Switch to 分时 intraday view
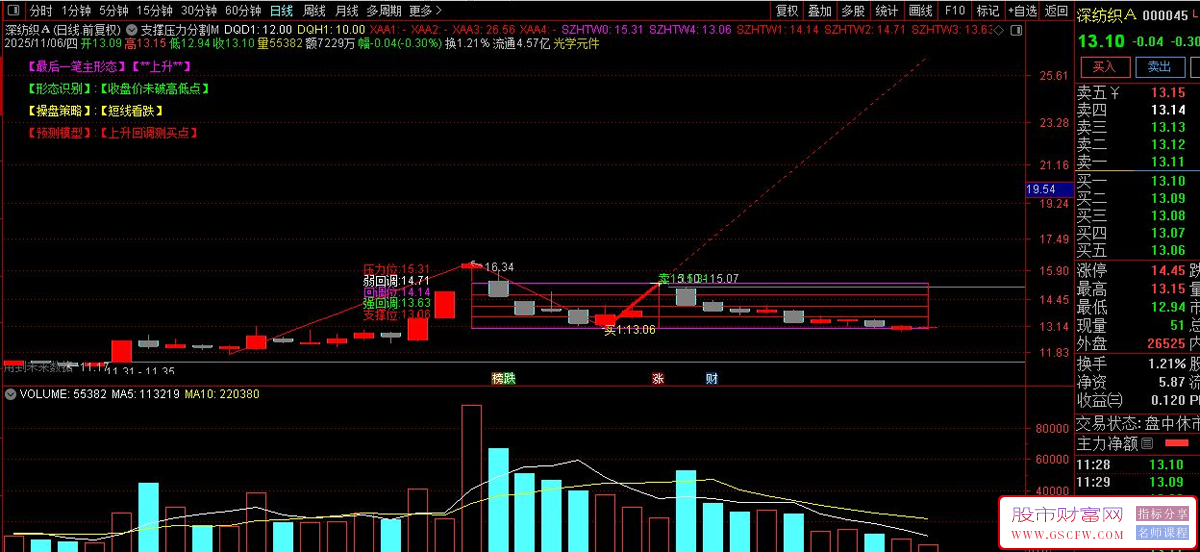1200x552 pixels. [40, 11]
